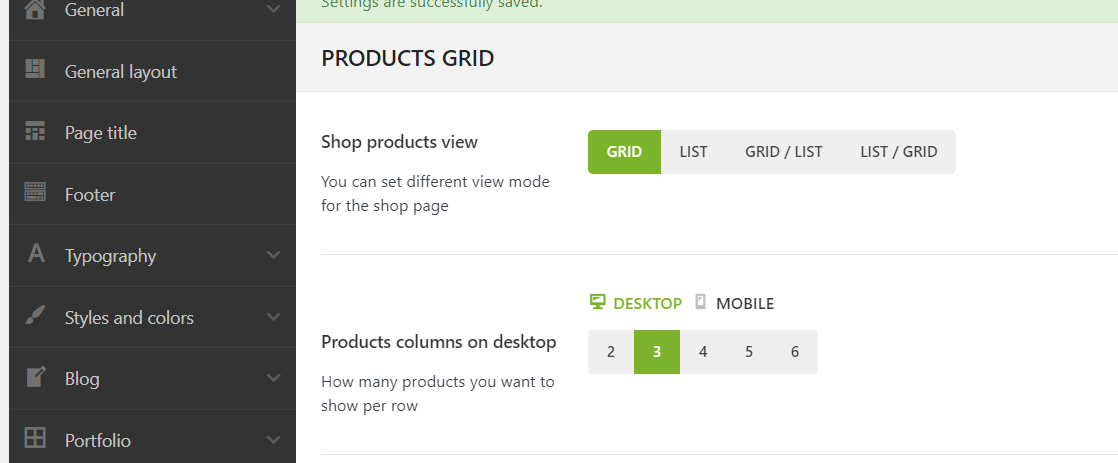This screenshot has height=463, width=1118.
Task: Click the Typography letter A icon
Action: tap(36, 254)
